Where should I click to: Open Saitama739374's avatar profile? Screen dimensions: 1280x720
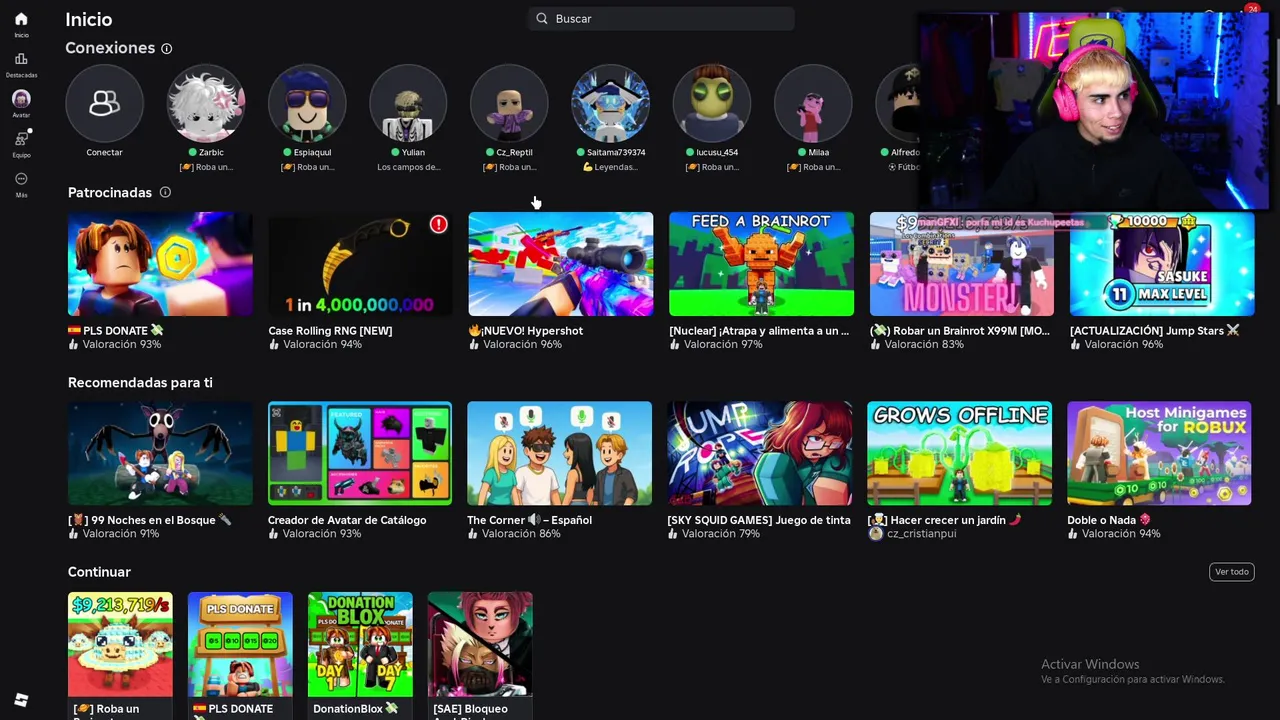pyautogui.click(x=610, y=103)
